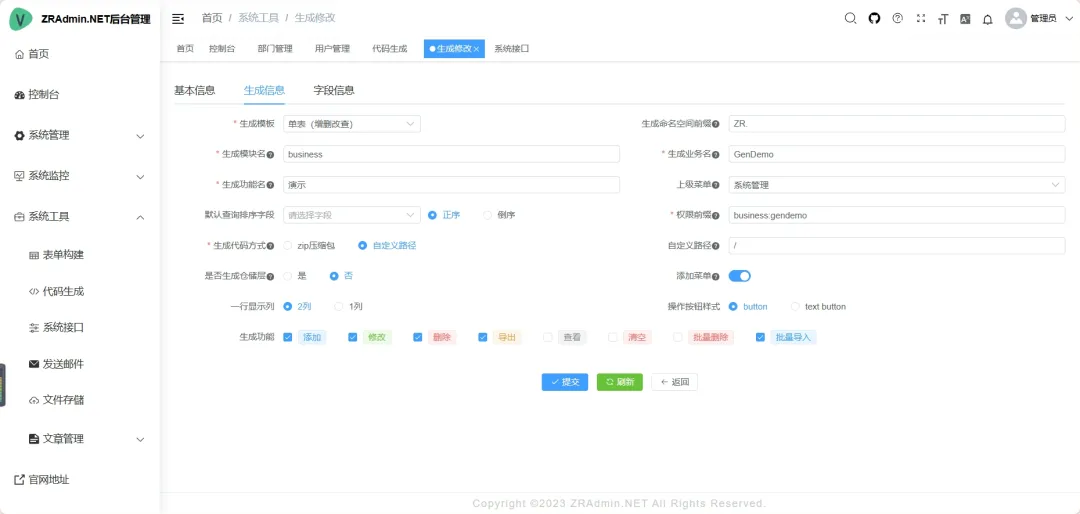The width and height of the screenshot is (1080, 514).
Task: Click the help icon beside 生成命名空间前缀
Action: point(716,124)
